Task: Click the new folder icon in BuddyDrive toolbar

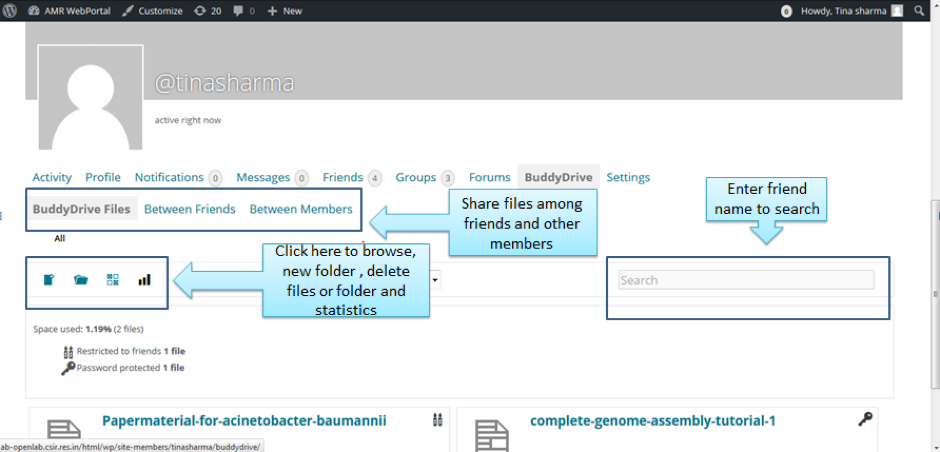Action: 81,280
